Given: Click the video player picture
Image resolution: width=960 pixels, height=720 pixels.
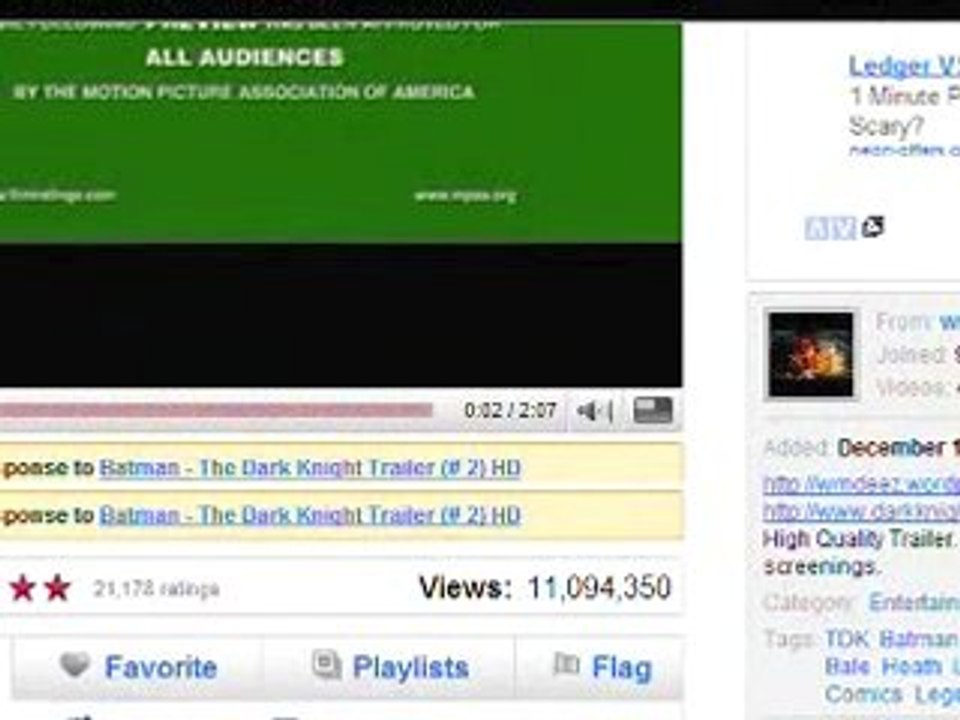Looking at the screenshot, I should coord(340,205).
